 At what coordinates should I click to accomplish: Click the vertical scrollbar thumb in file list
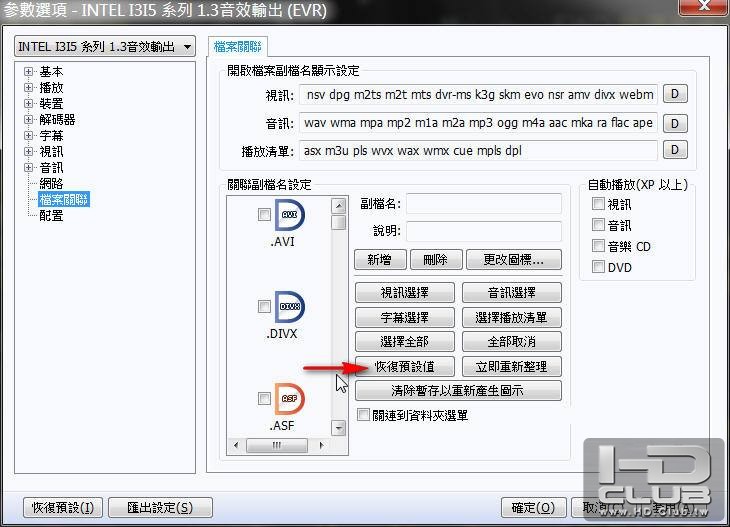coord(338,222)
